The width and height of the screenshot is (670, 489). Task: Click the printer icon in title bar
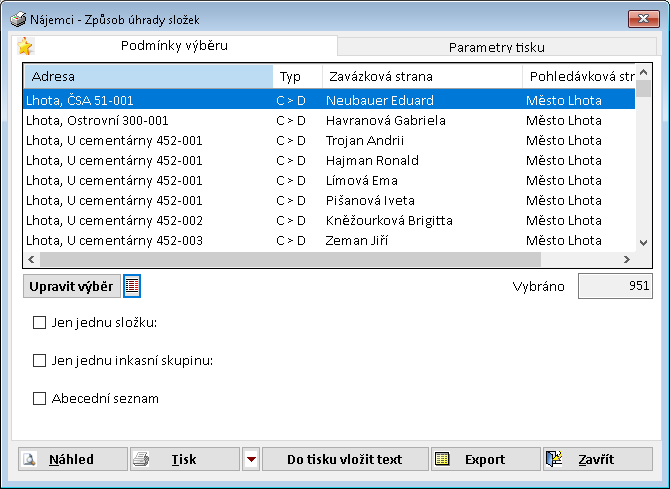click(17, 17)
